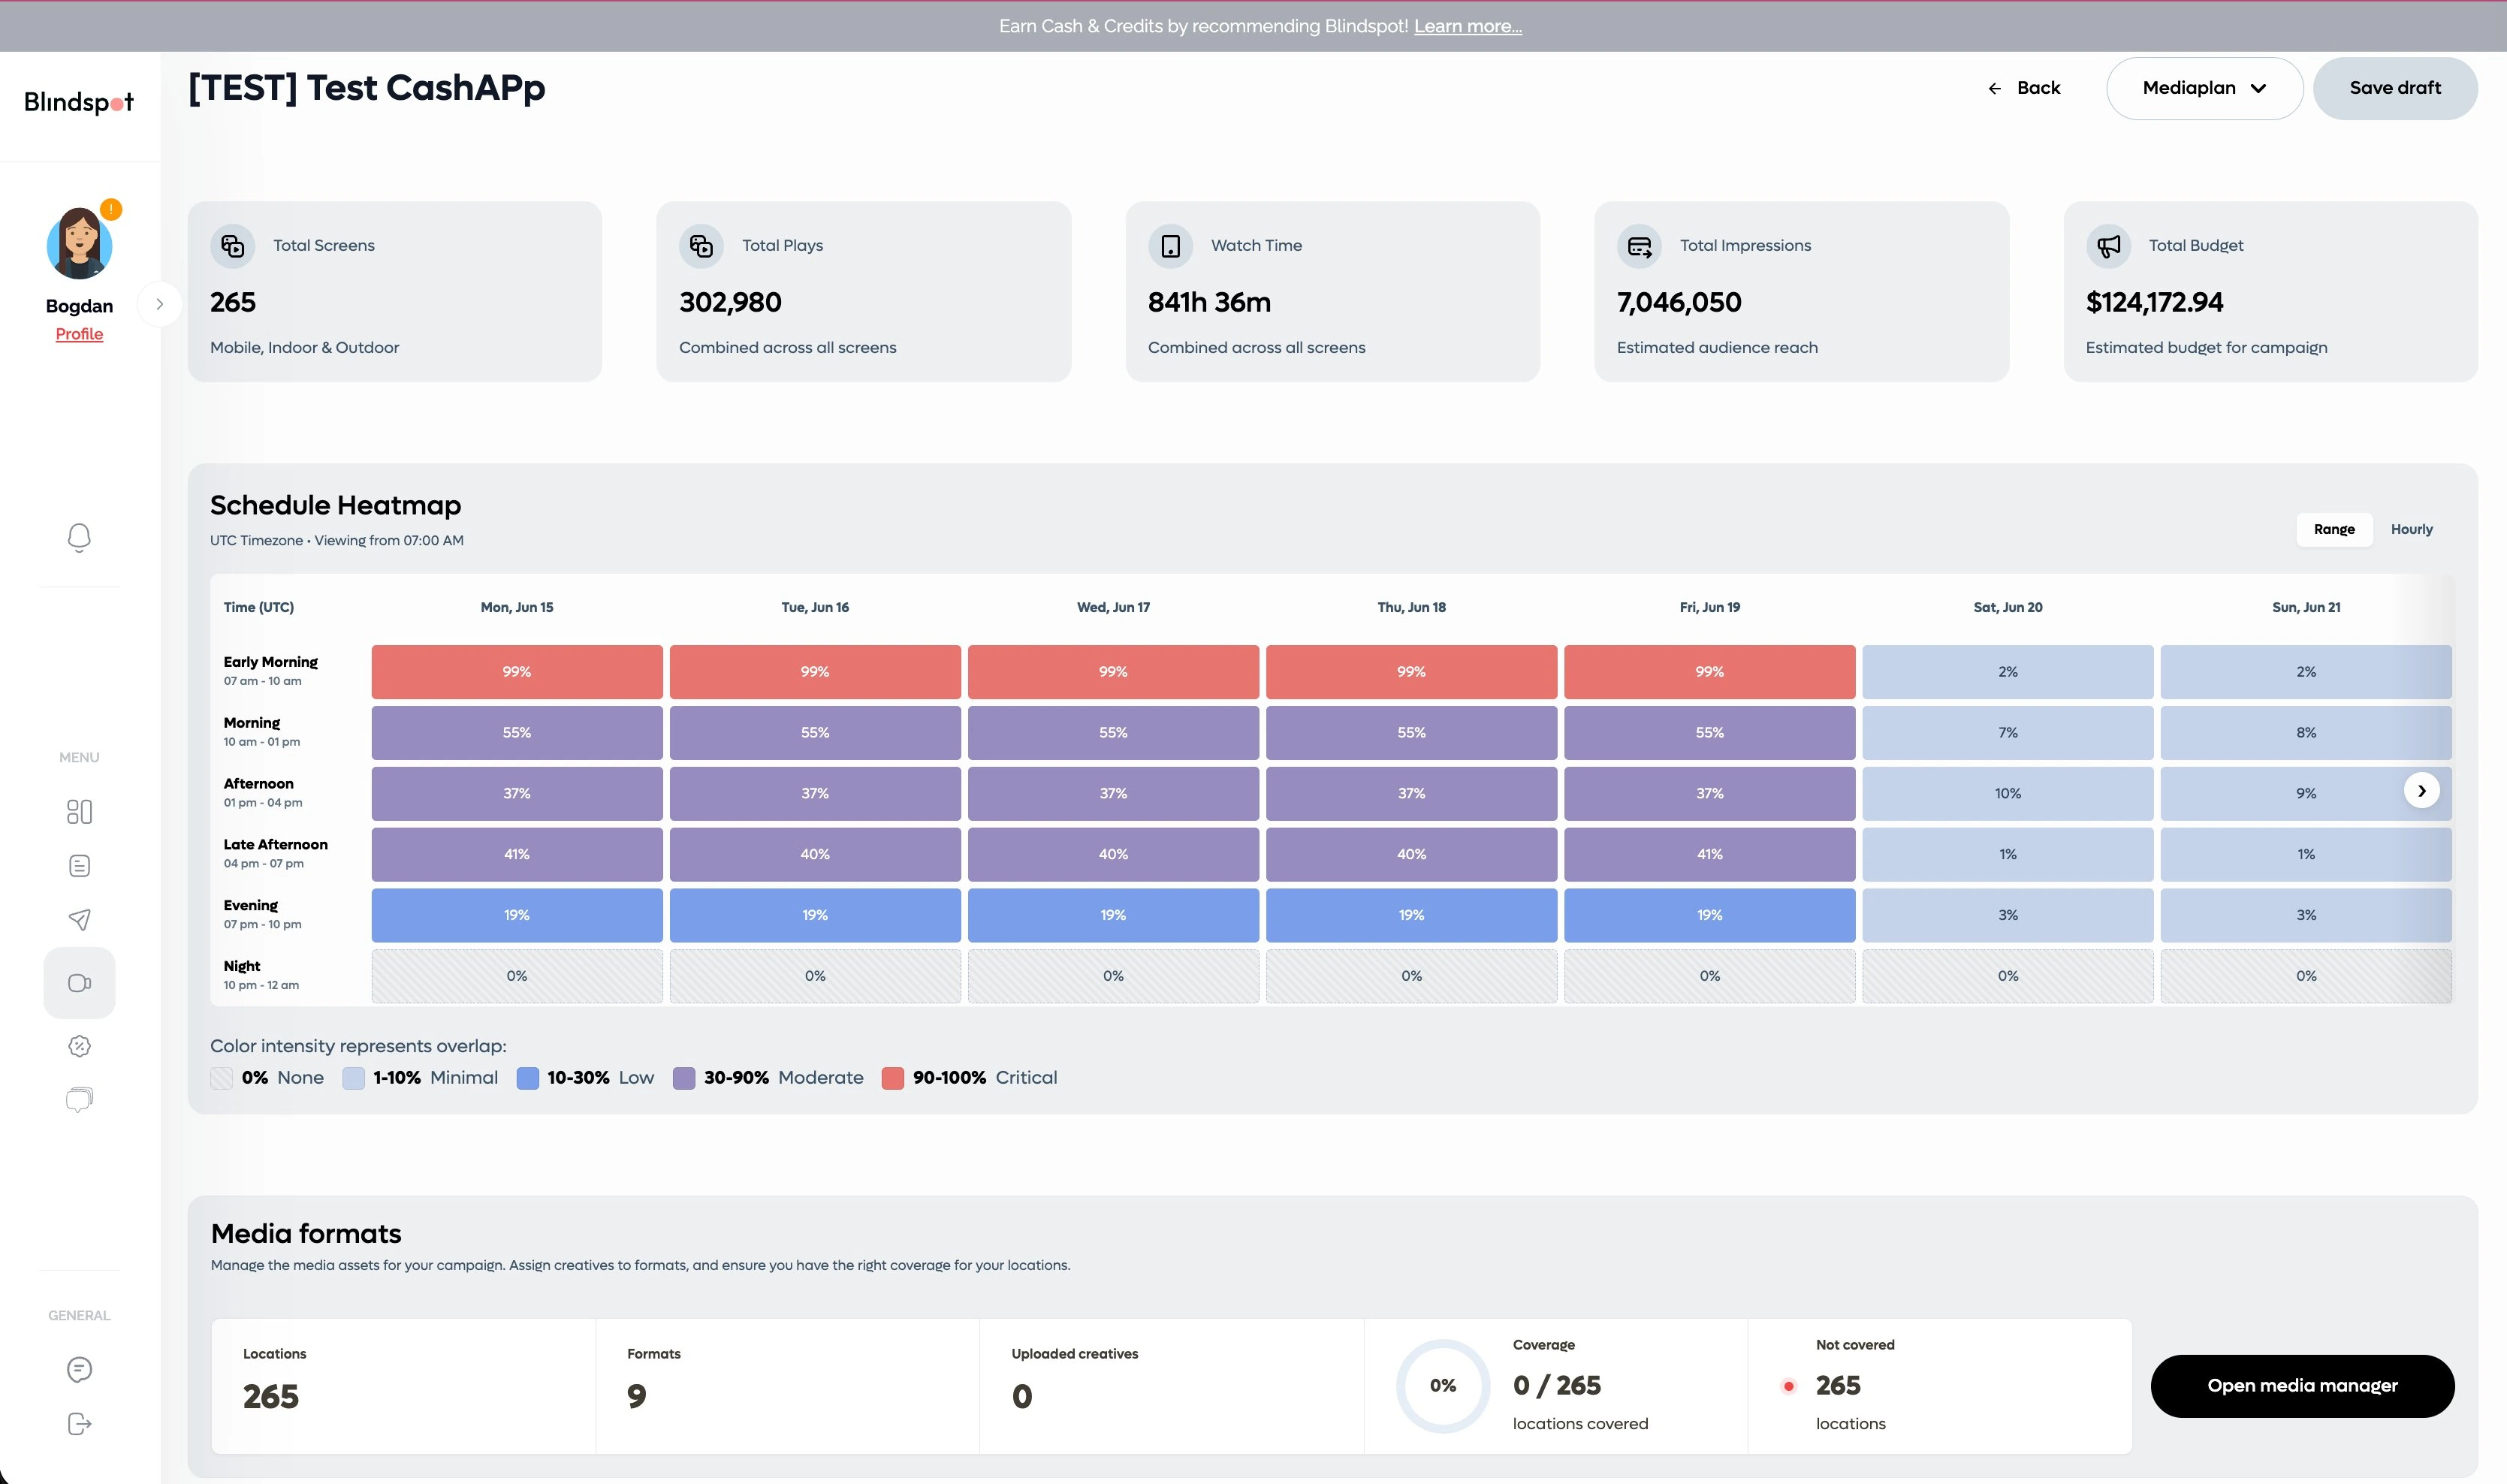Image resolution: width=2507 pixels, height=1484 pixels.
Task: Click the logout icon in sidebar
Action: pyautogui.click(x=79, y=1424)
